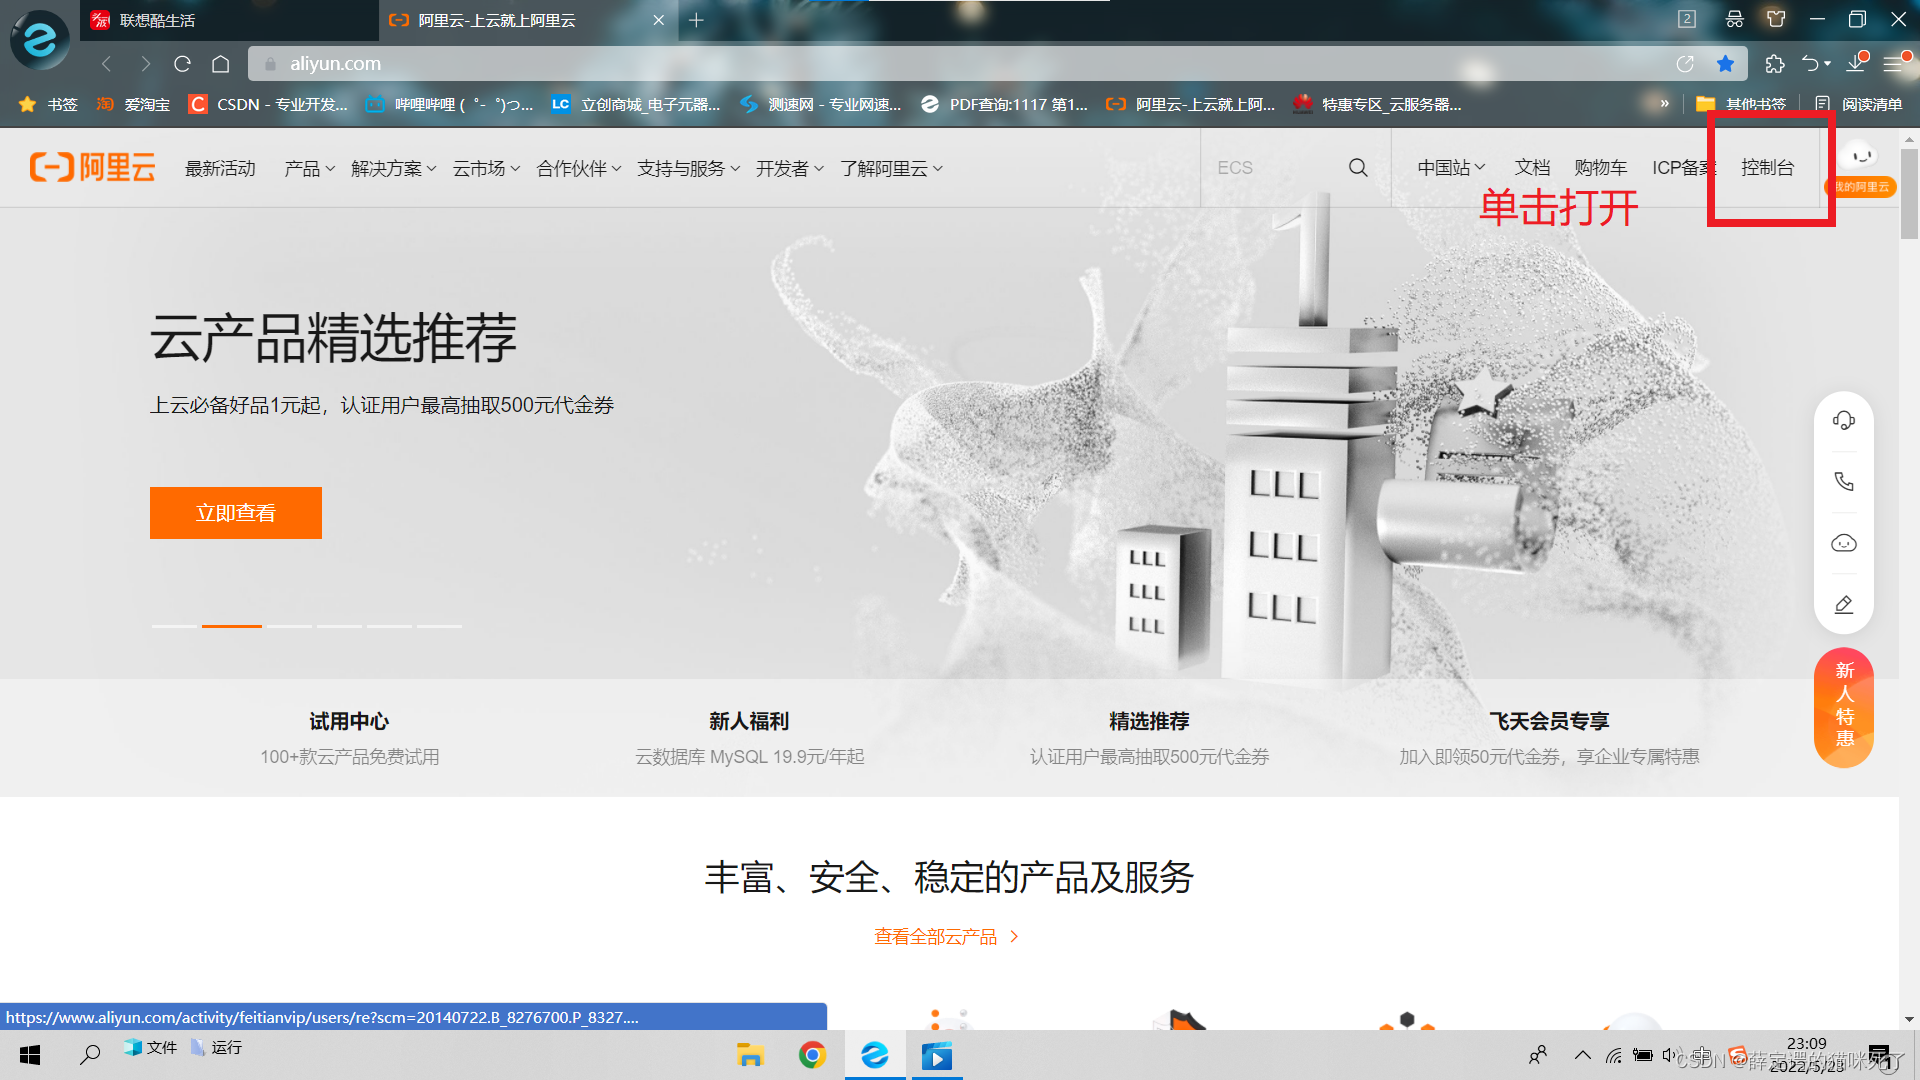Close the 阿里云 browser tab
This screenshot has width=1920, height=1080.
pos(659,20)
